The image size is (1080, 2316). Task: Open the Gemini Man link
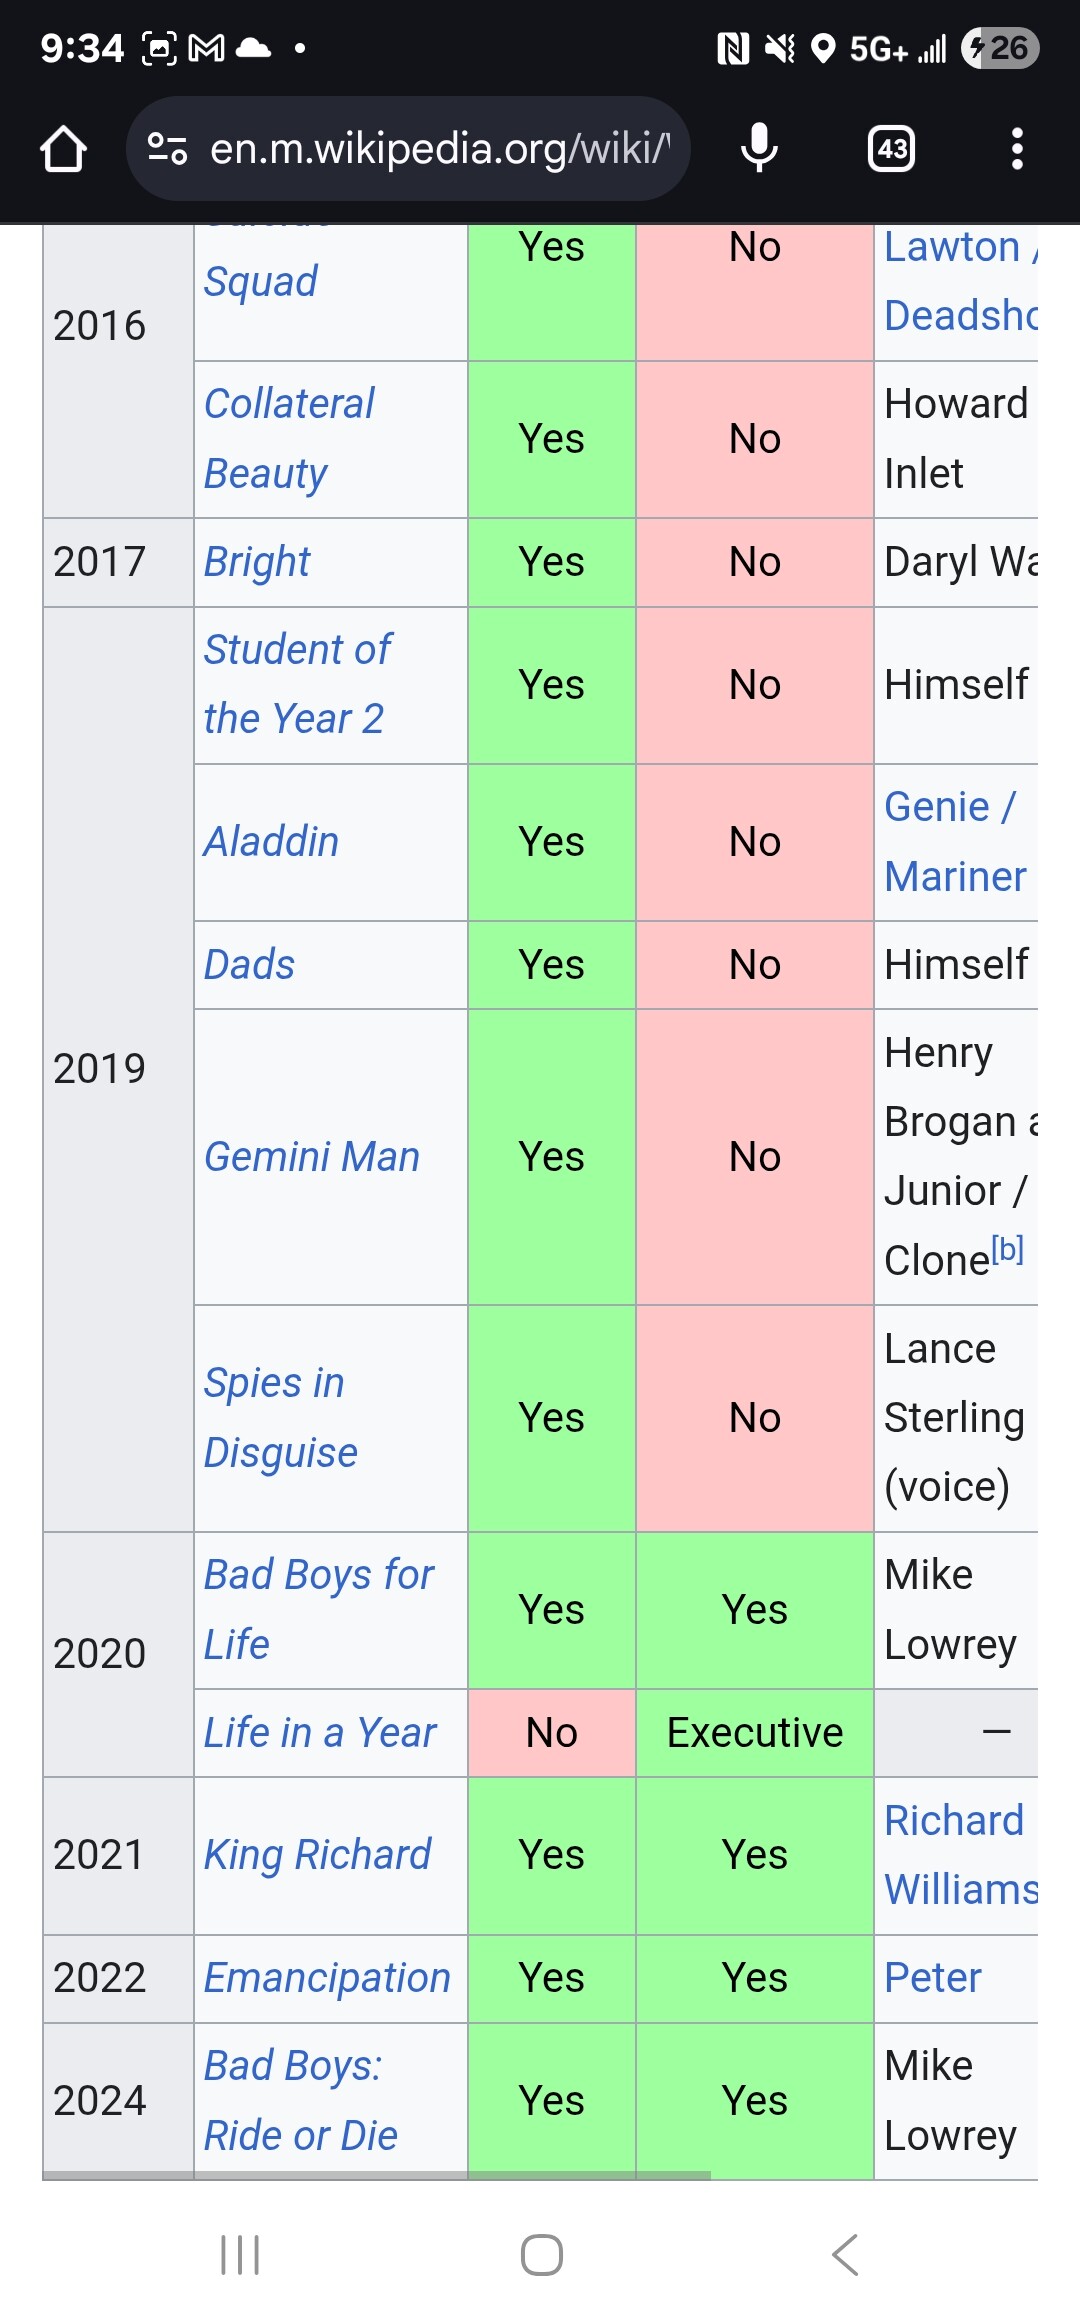(x=312, y=1157)
